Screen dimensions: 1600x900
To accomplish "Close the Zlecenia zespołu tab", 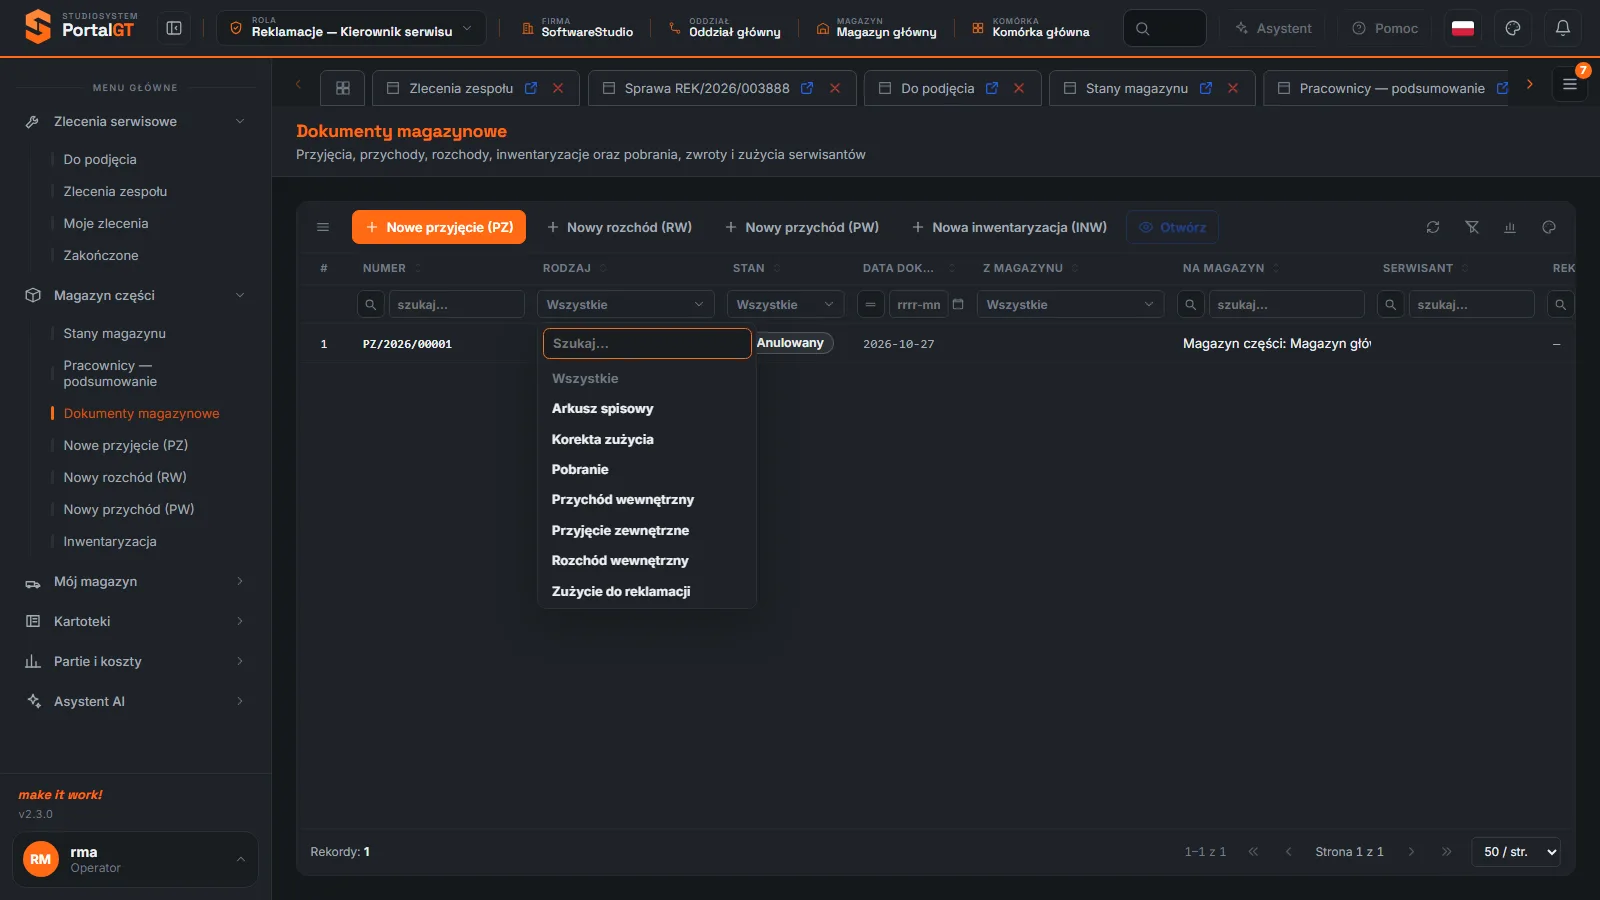I will point(558,88).
